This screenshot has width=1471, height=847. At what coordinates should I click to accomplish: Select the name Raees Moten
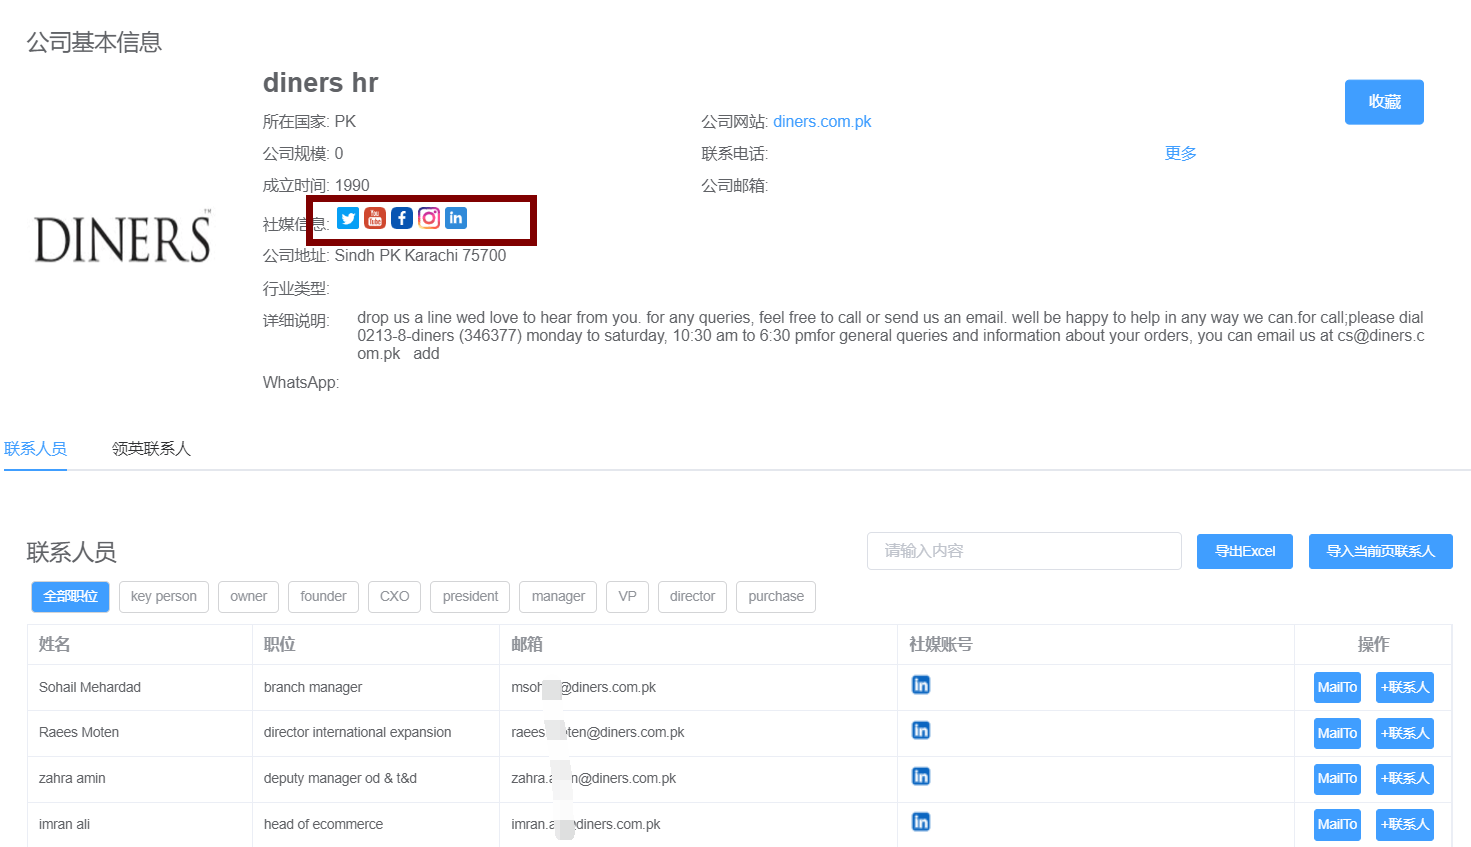point(79,732)
